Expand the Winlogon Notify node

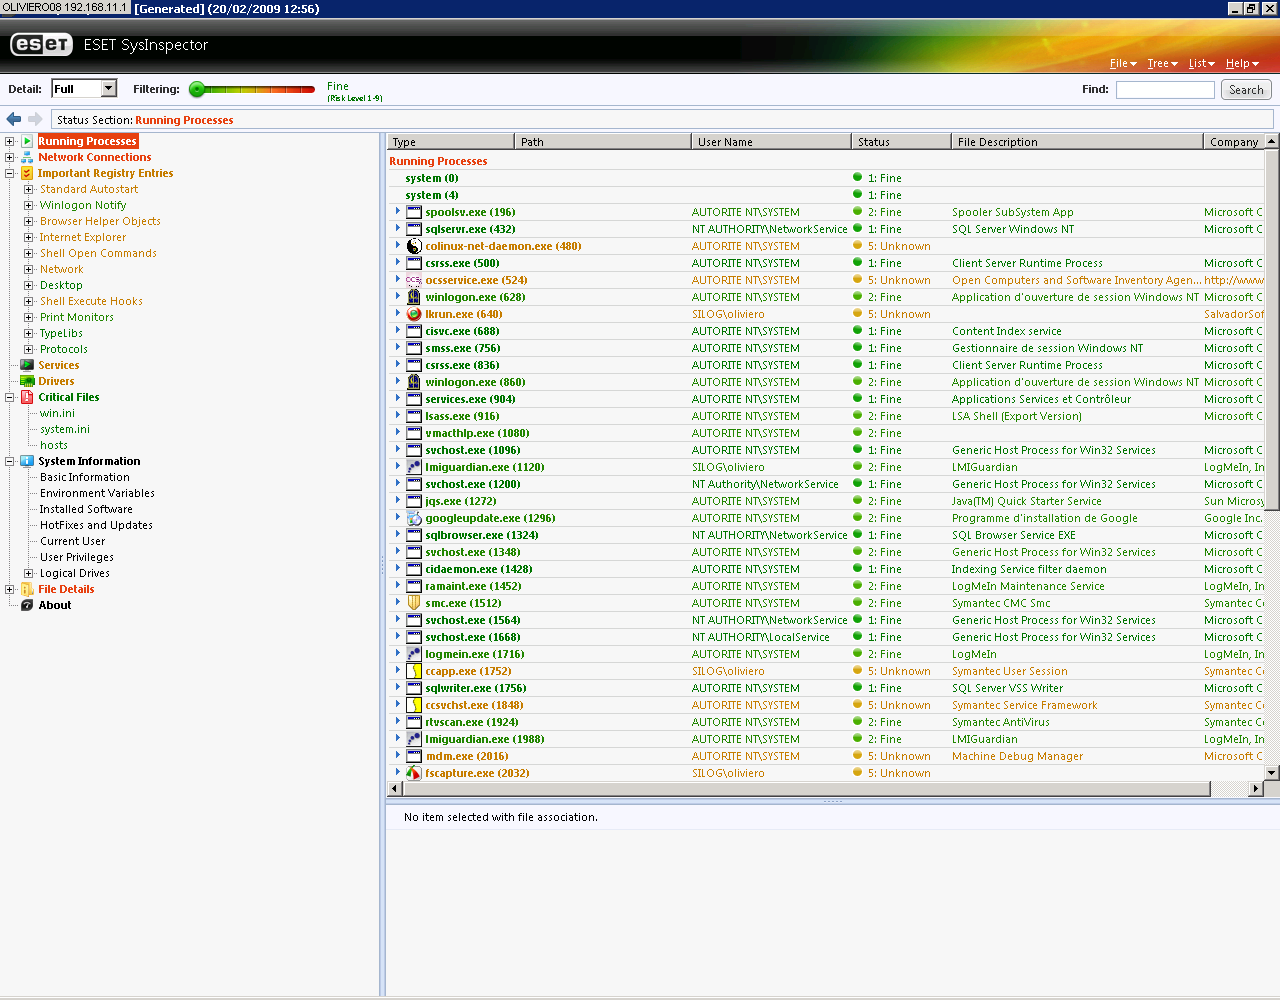(x=29, y=205)
